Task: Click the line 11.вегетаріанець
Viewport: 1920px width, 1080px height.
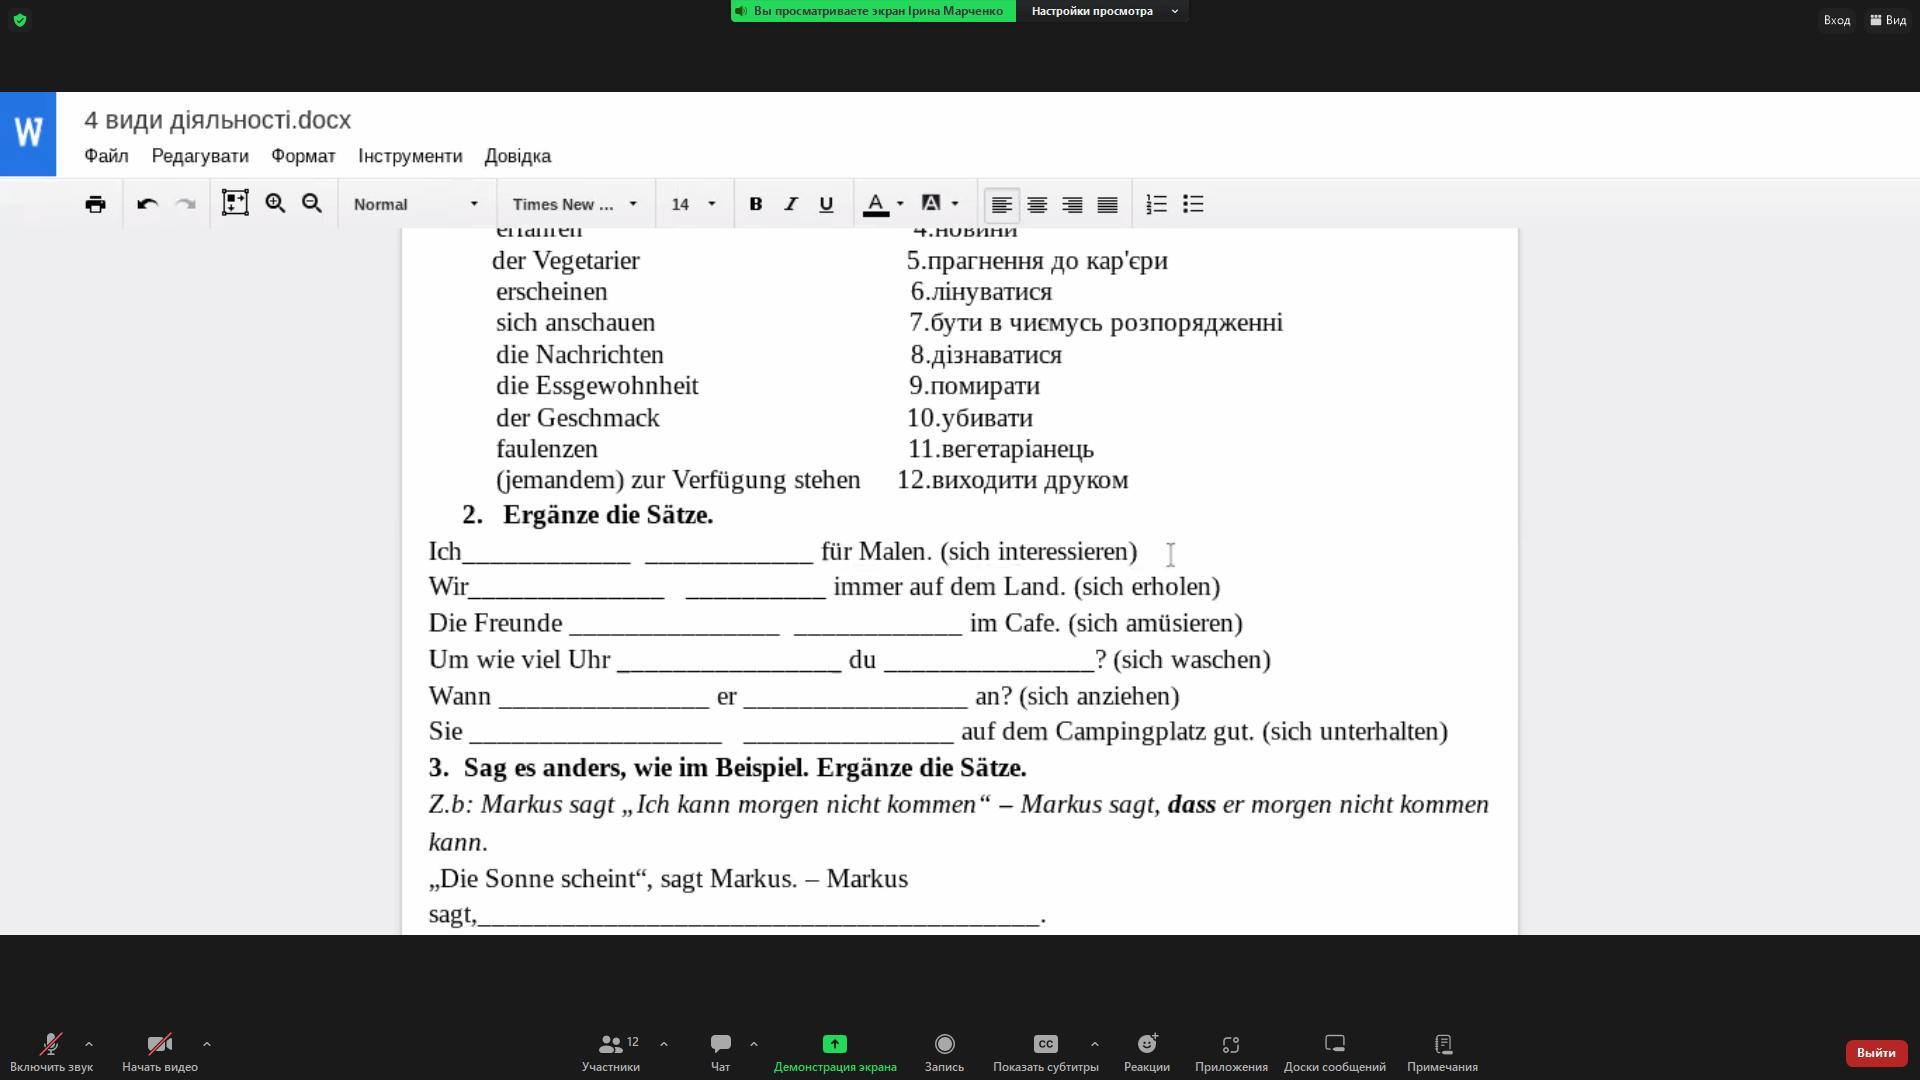Action: pos(1000,449)
